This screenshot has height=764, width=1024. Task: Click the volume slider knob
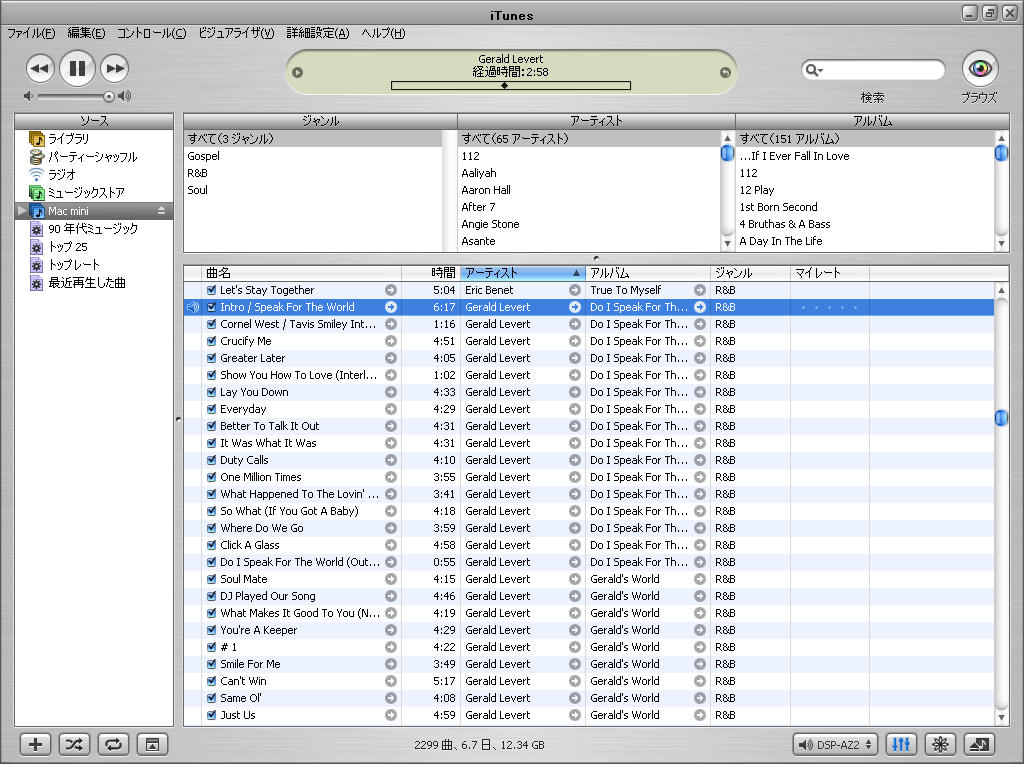(108, 97)
